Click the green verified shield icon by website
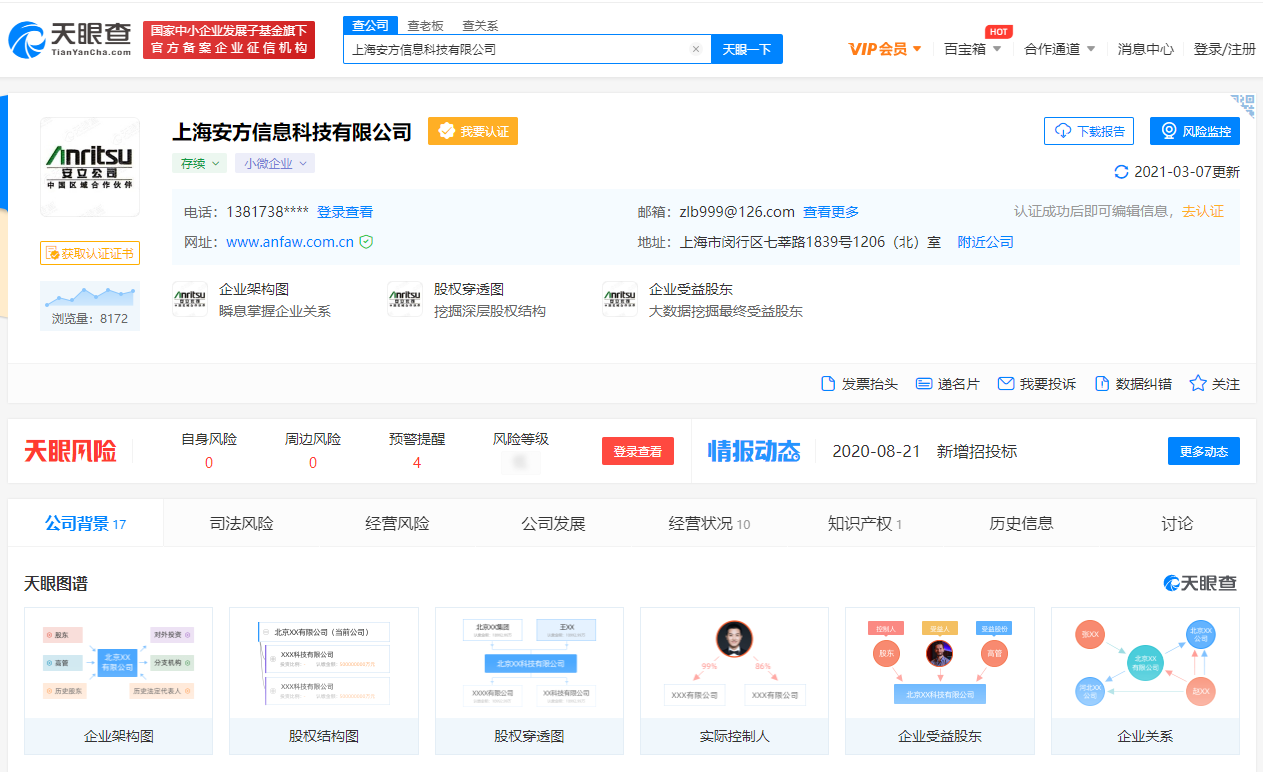The height and width of the screenshot is (772, 1263). 366,242
